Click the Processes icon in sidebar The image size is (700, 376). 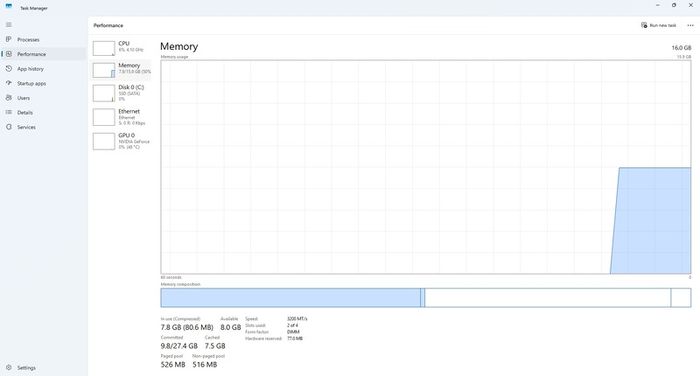click(x=8, y=39)
